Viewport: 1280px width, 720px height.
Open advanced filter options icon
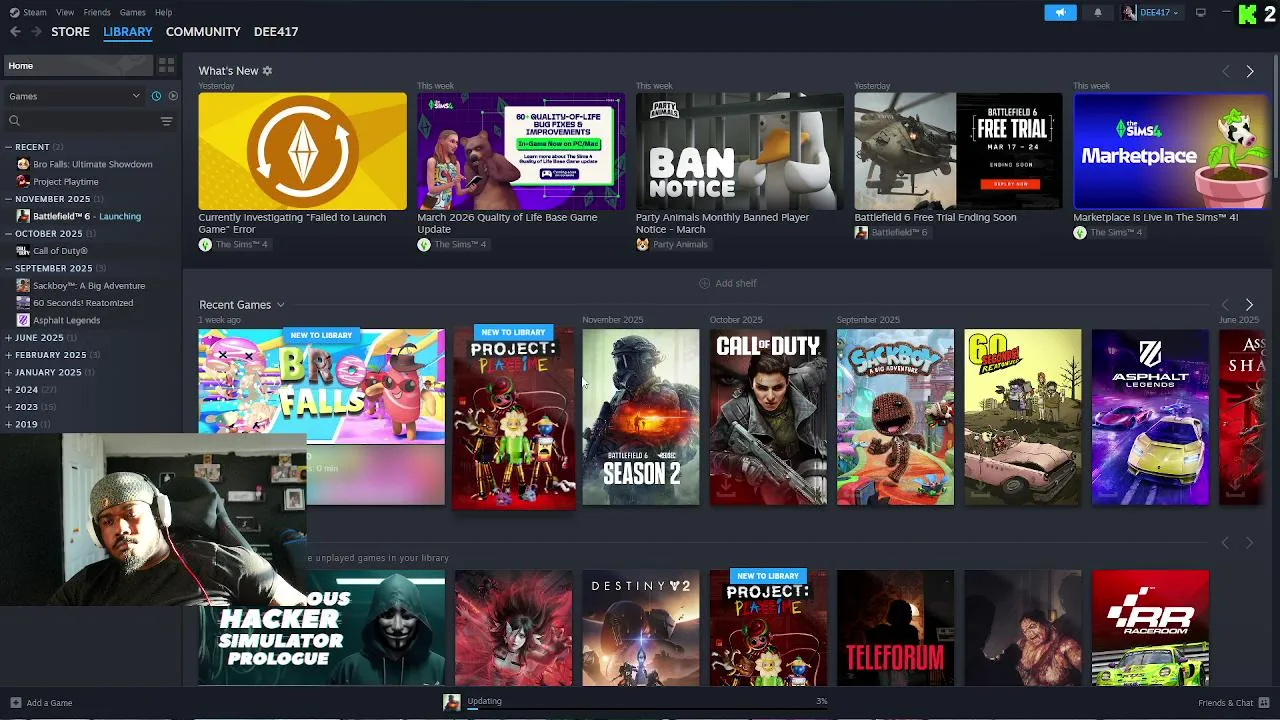pos(166,121)
